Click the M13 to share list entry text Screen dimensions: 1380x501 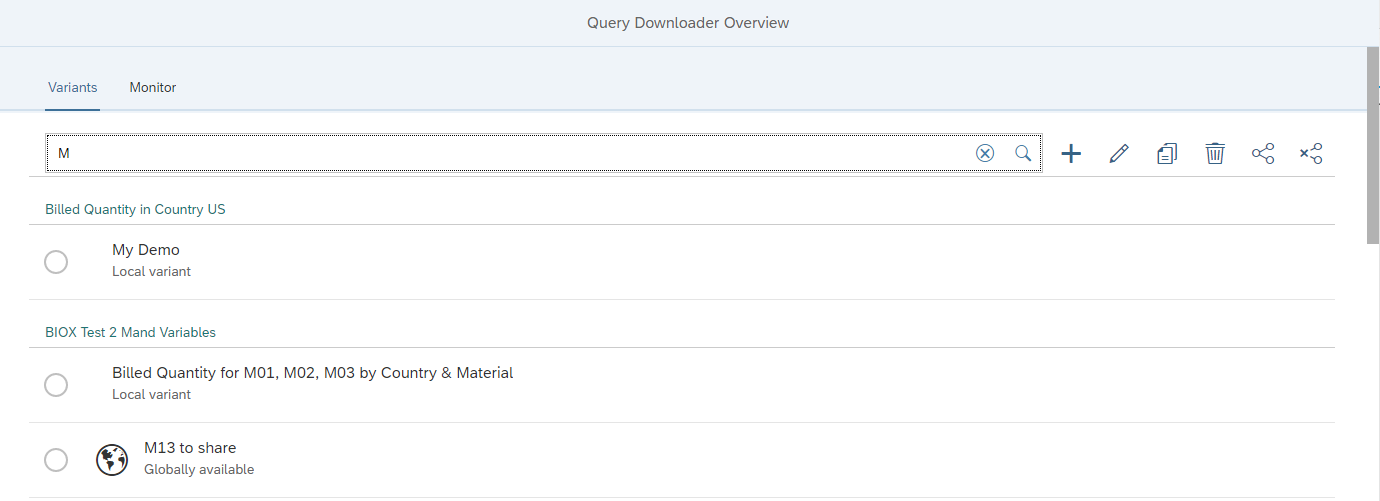tap(190, 448)
